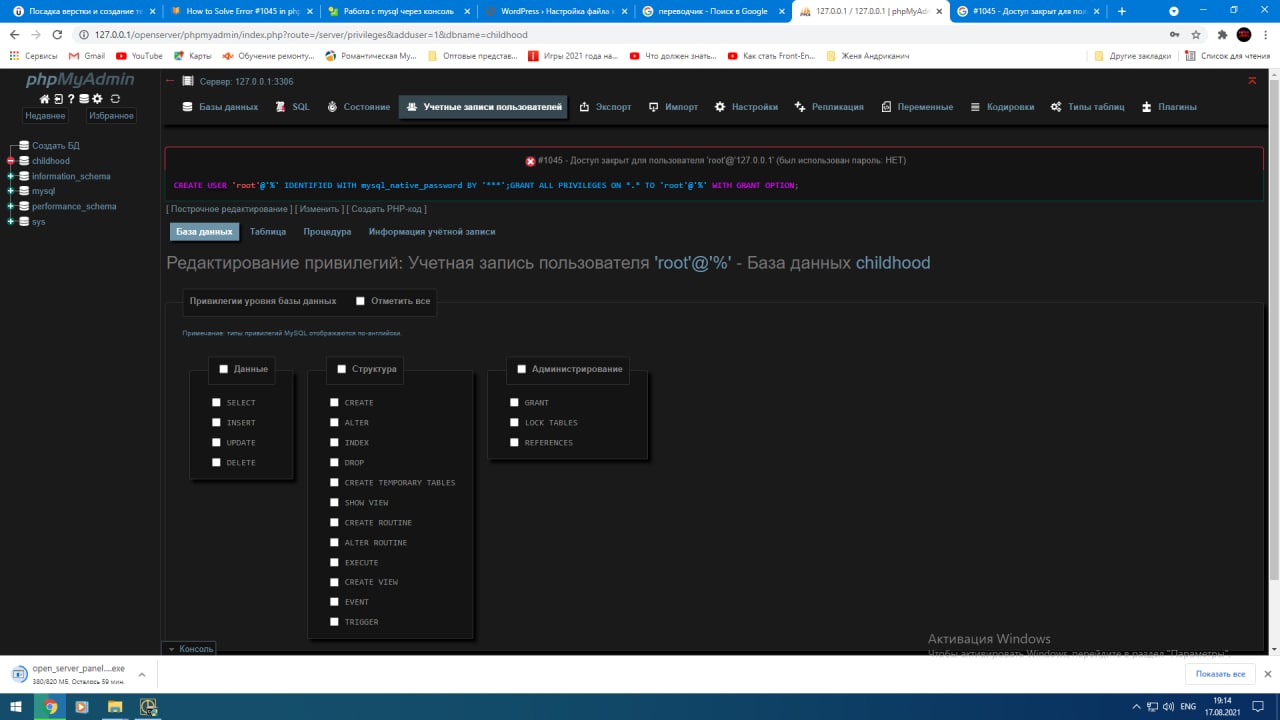Click the Избранное button in sidebar
Image resolution: width=1280 pixels, height=720 pixels.
tap(110, 116)
